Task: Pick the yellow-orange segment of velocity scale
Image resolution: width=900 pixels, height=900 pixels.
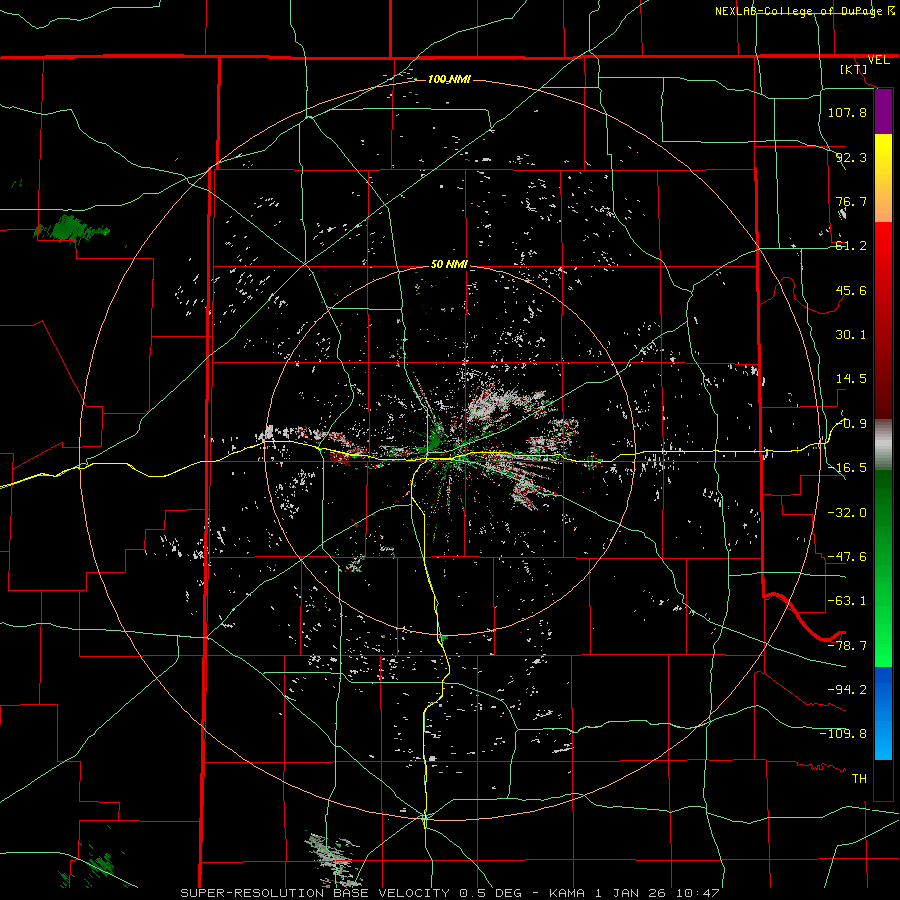Action: pyautogui.click(x=883, y=178)
